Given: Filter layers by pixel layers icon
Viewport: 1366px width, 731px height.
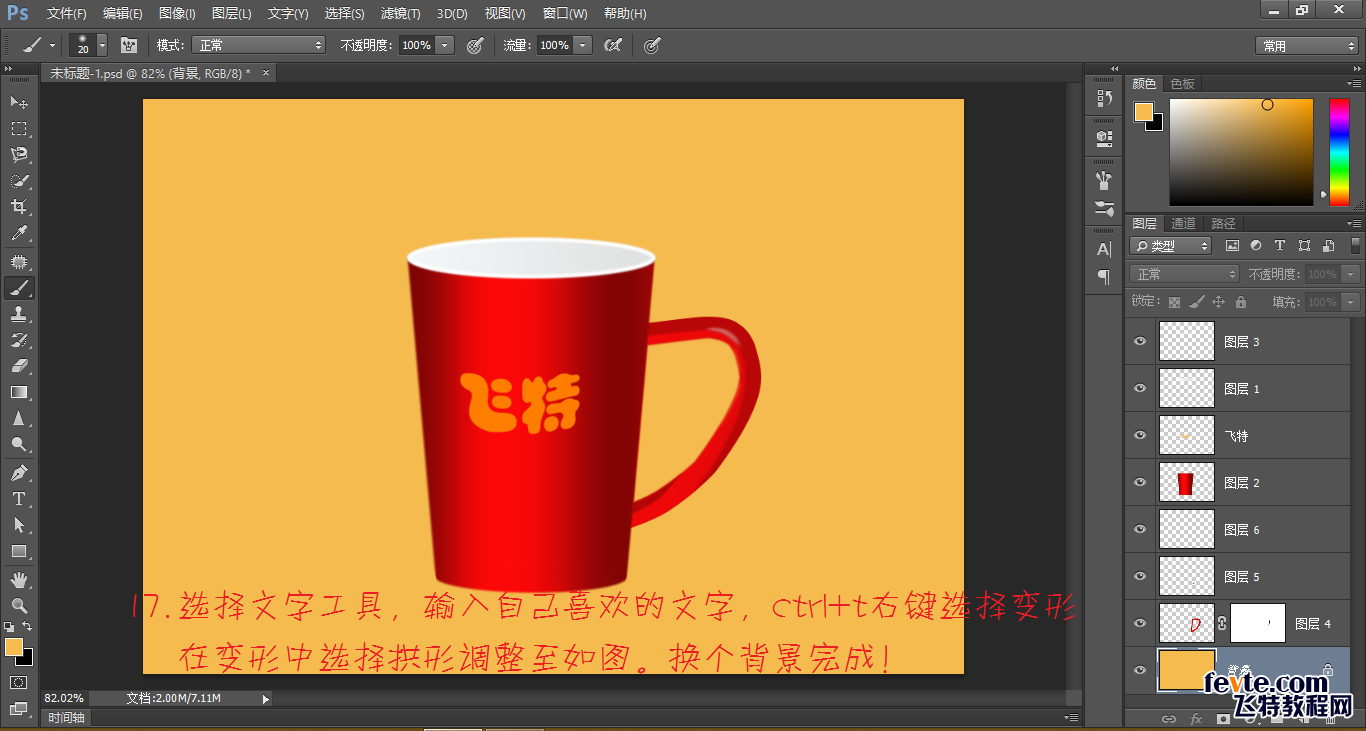Looking at the screenshot, I should (x=1232, y=245).
